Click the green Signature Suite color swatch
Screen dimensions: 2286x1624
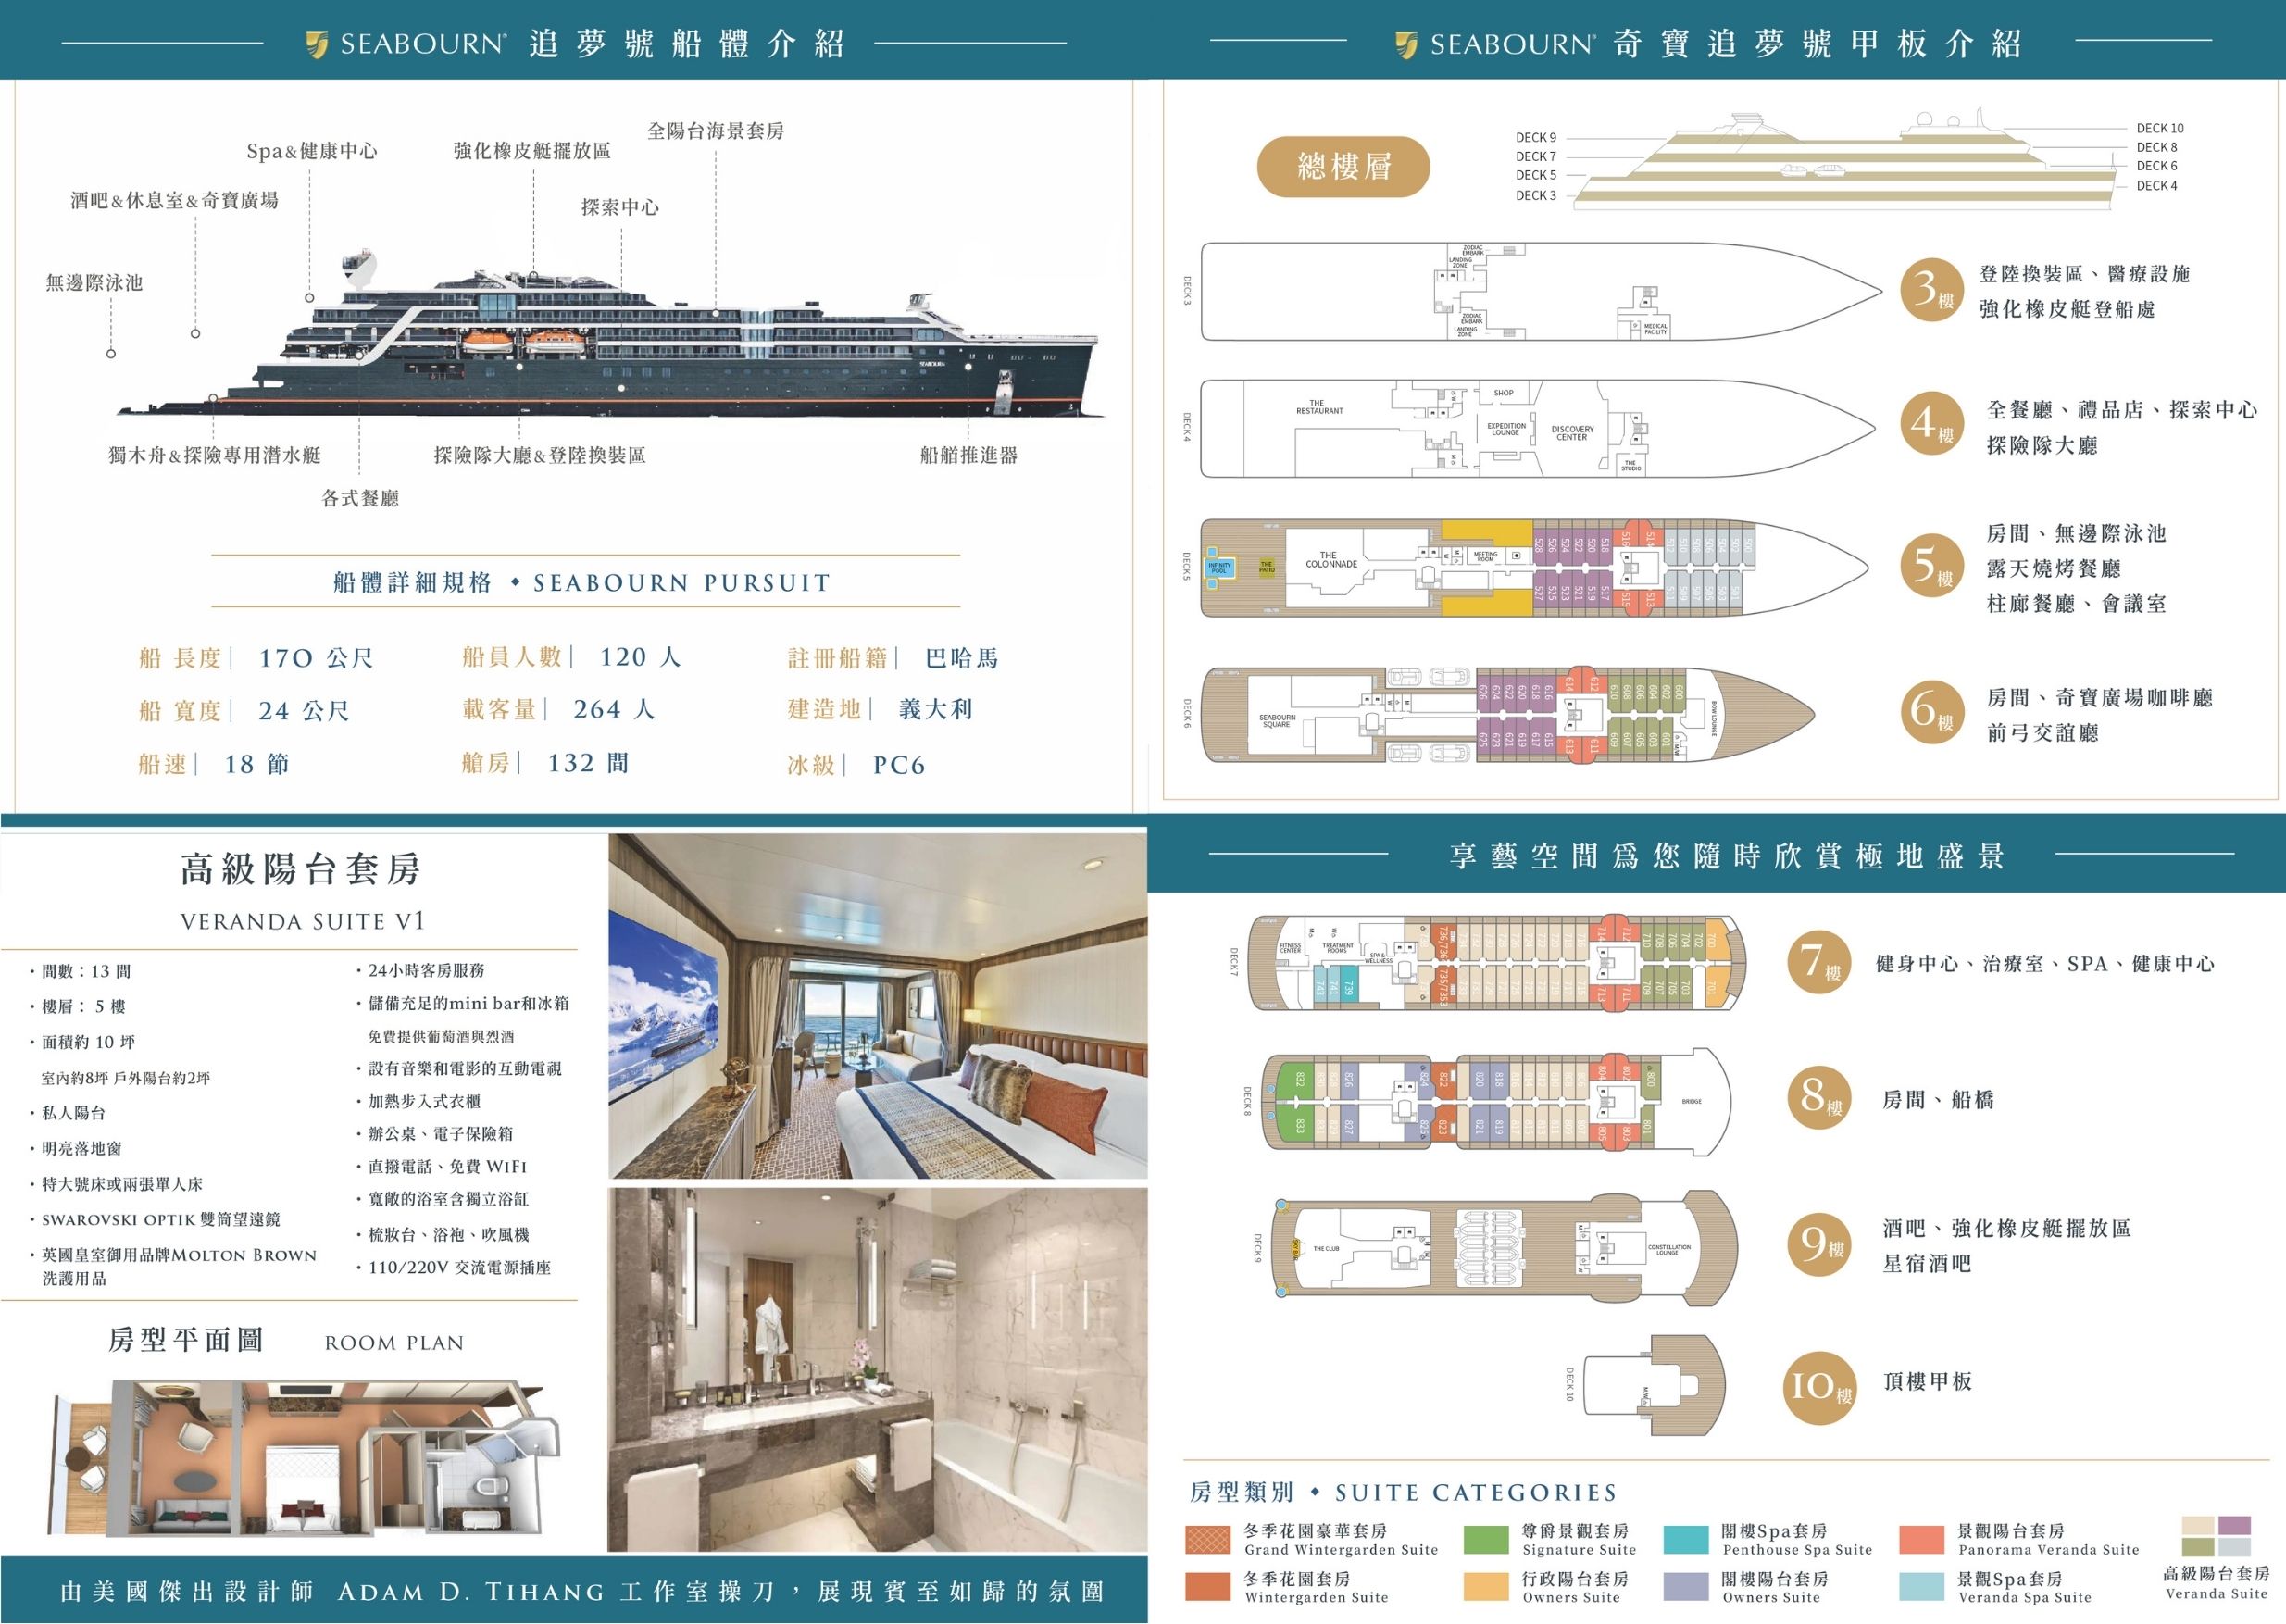1485,1539
